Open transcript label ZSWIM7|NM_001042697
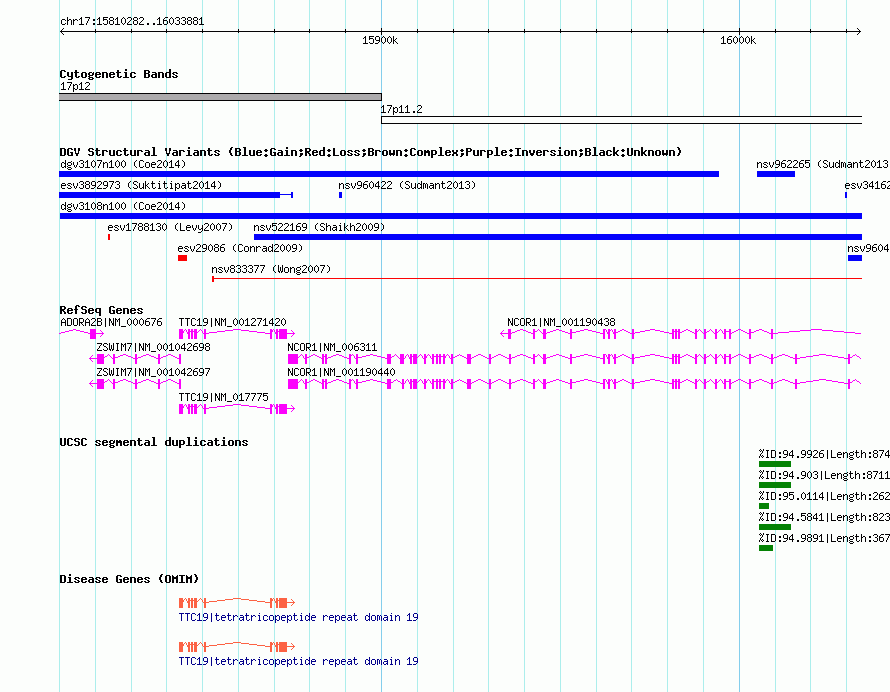890x692 pixels. click(x=153, y=372)
